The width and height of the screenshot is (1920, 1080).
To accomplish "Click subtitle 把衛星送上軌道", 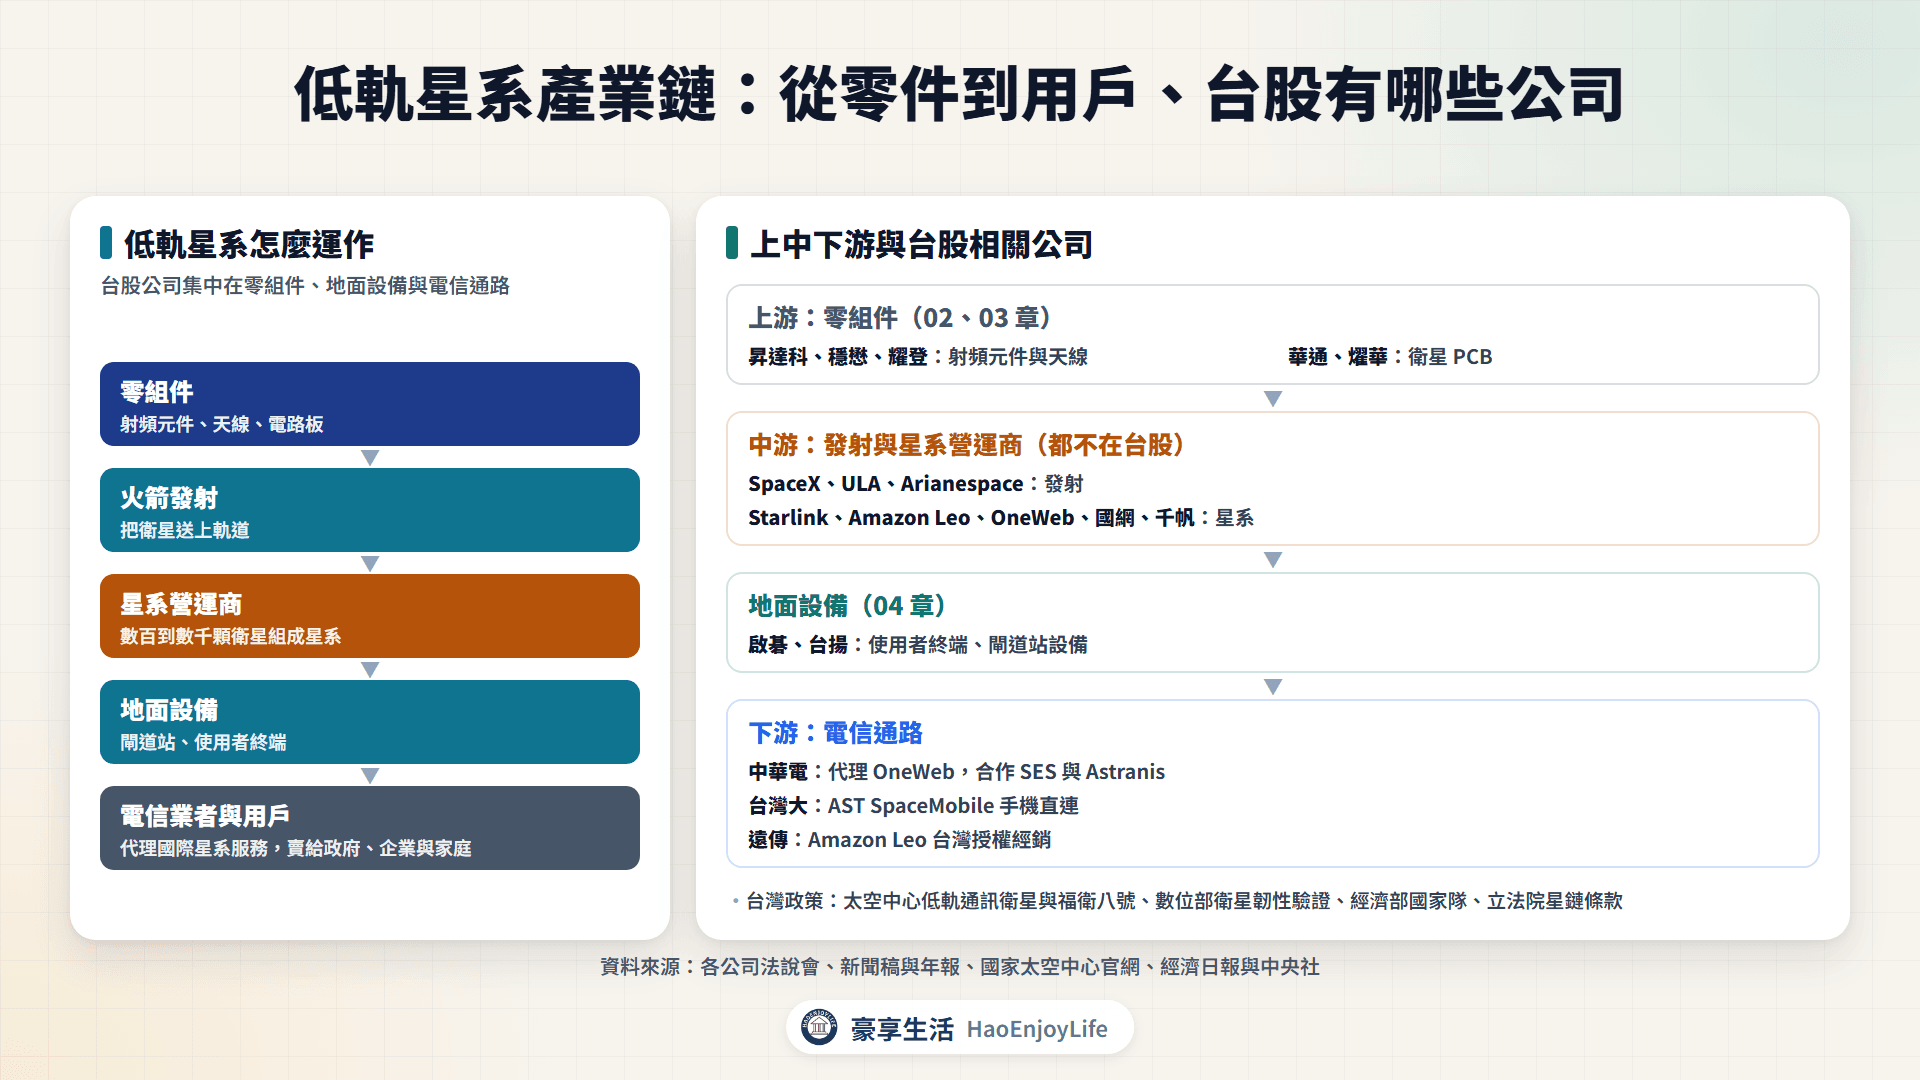I will pos(185,531).
